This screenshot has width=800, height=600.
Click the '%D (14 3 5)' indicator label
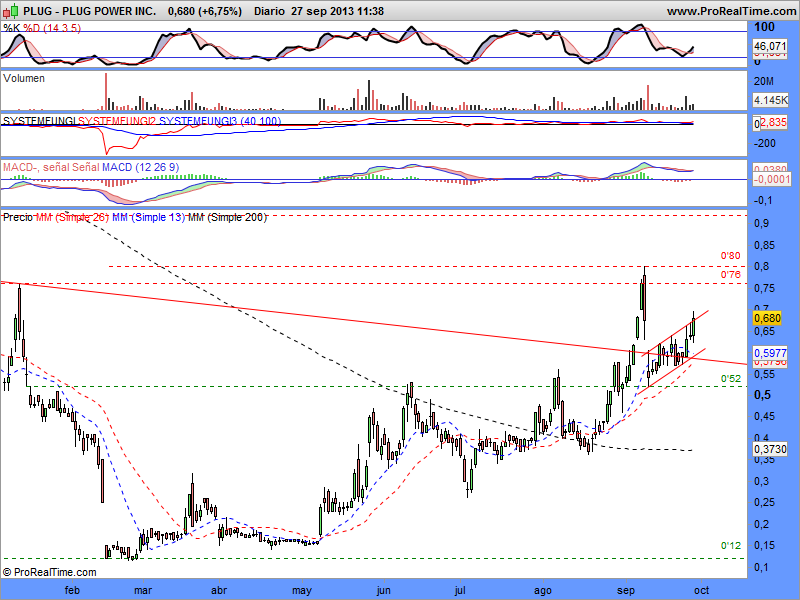point(52,28)
